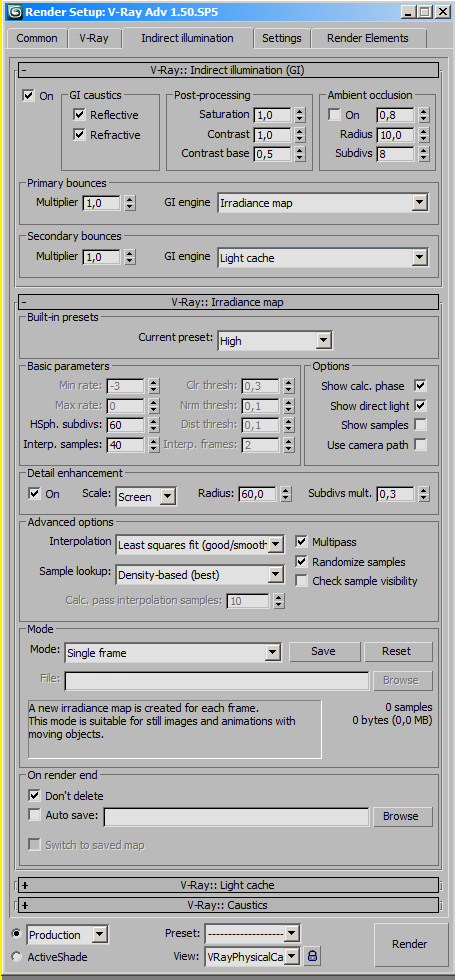Click the Reset irradiance map button
This screenshot has width=455, height=980.
tap(398, 651)
